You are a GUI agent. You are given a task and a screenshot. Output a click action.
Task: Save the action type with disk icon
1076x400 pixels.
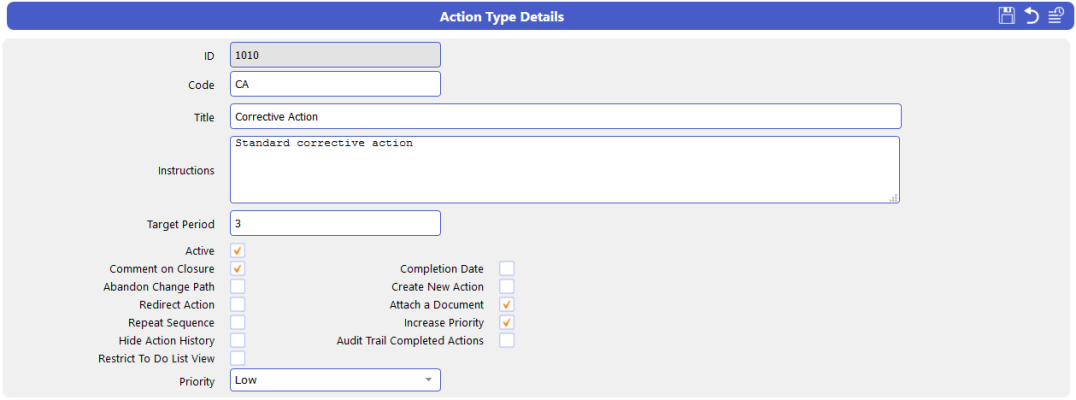pyautogui.click(x=1007, y=16)
